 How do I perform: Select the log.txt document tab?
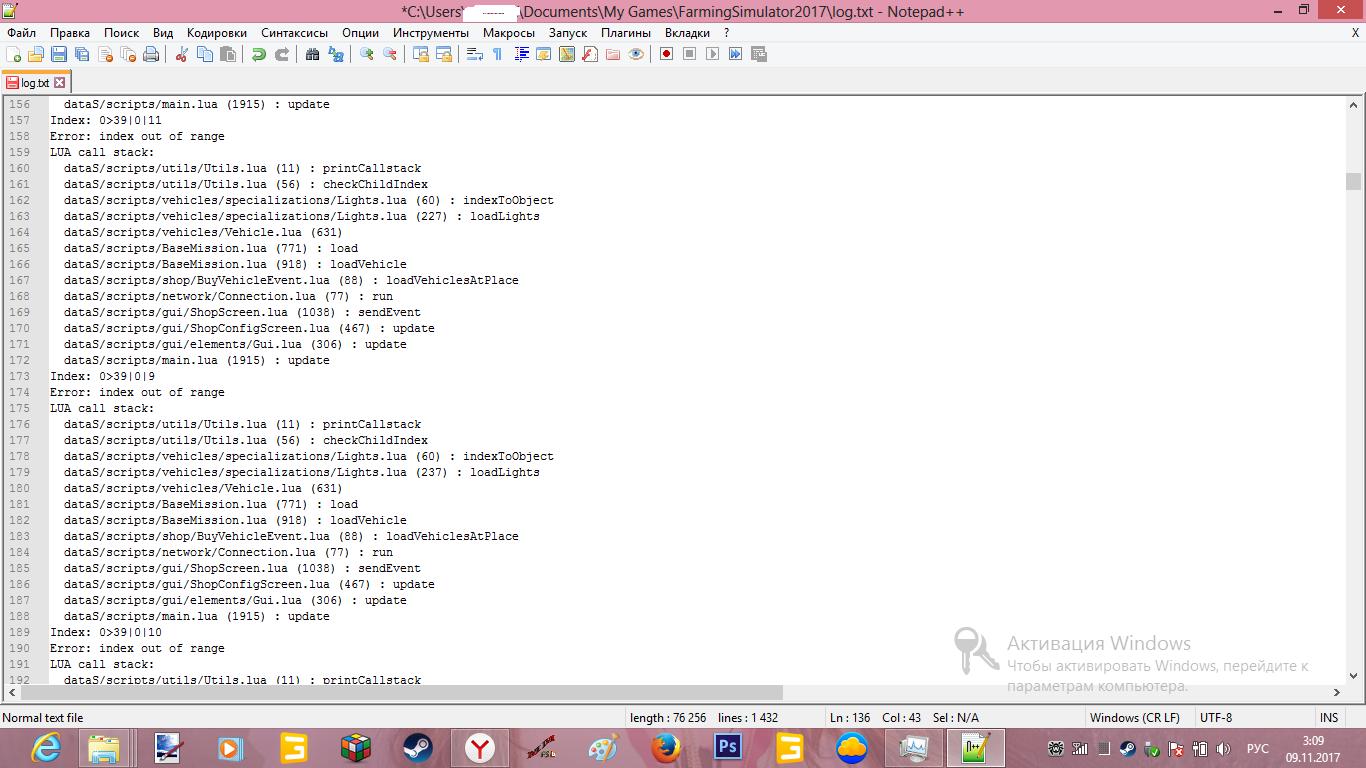(x=34, y=83)
